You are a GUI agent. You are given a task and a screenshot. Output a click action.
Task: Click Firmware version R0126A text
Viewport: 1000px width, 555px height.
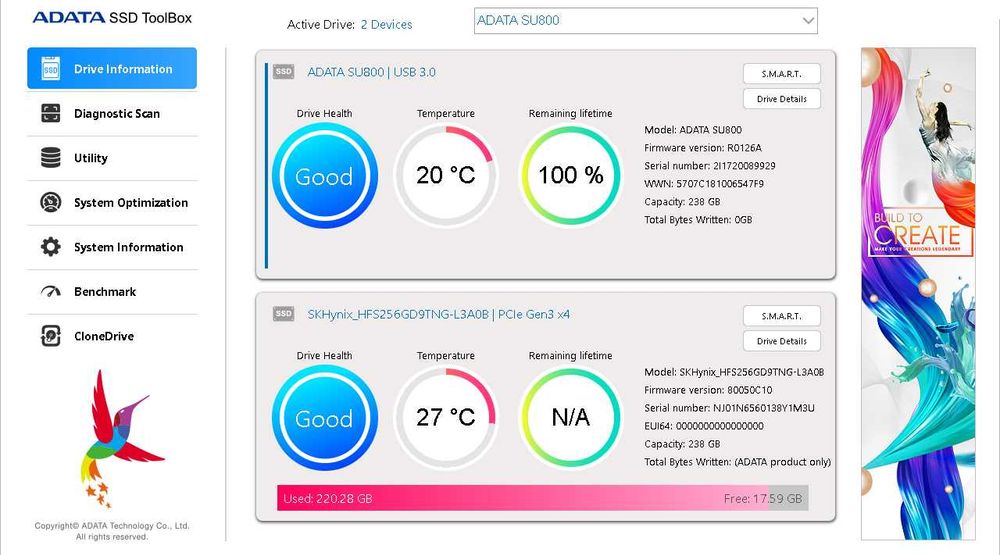[703, 148]
